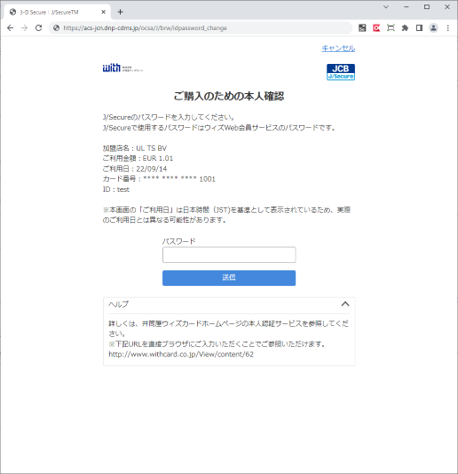458x474 pixels.
Task: Click the blue 送信 submit button
Action: pyautogui.click(x=229, y=278)
